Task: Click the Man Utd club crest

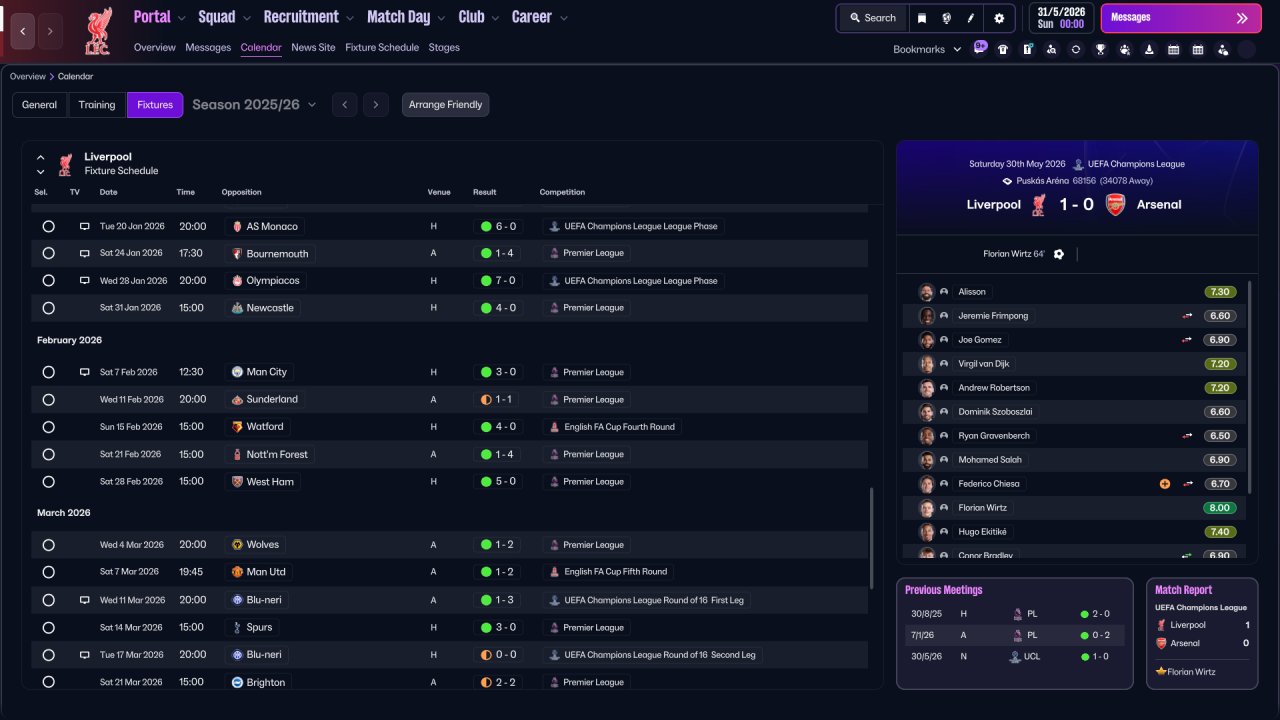Action: (237, 572)
